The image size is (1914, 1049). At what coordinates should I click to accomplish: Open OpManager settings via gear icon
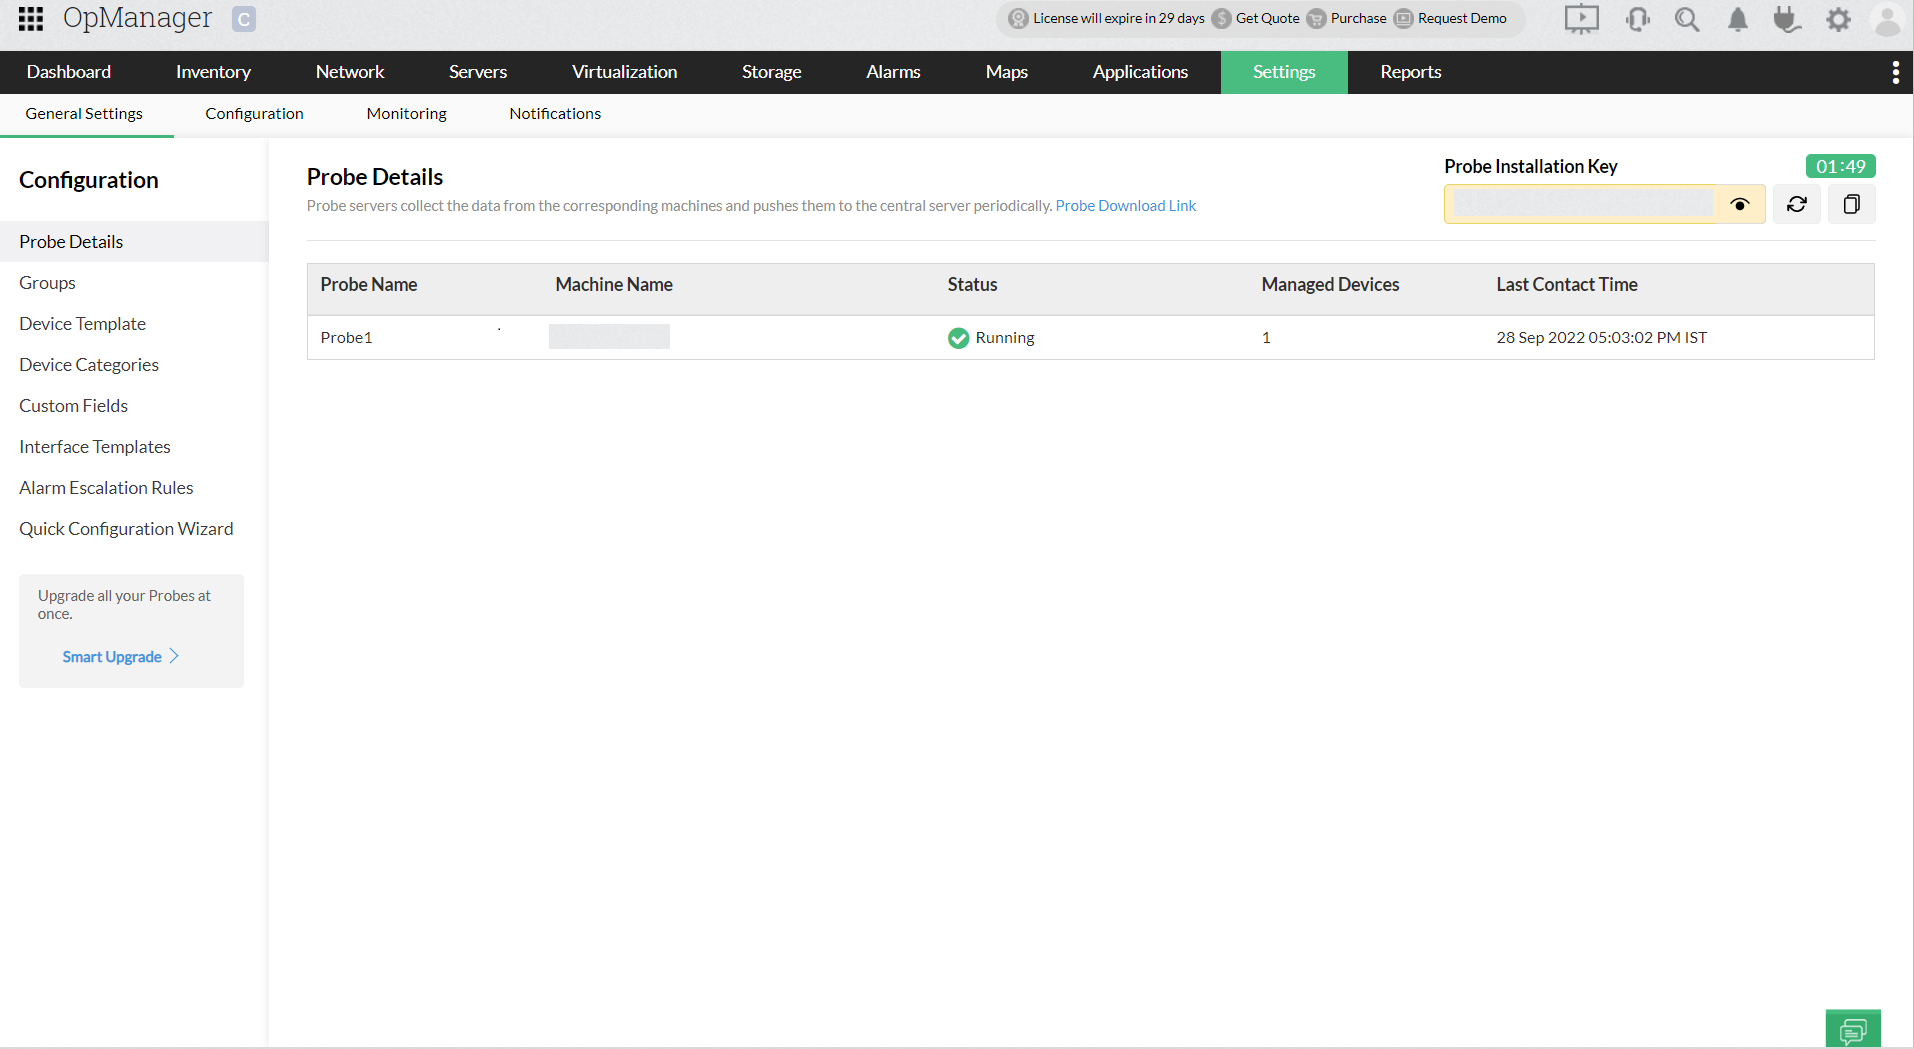1838,19
